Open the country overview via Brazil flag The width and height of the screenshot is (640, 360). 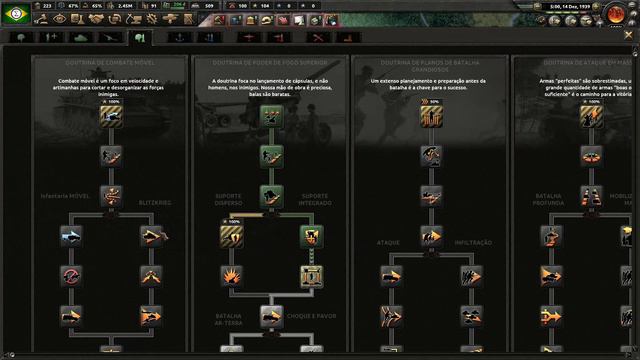pos(16,13)
